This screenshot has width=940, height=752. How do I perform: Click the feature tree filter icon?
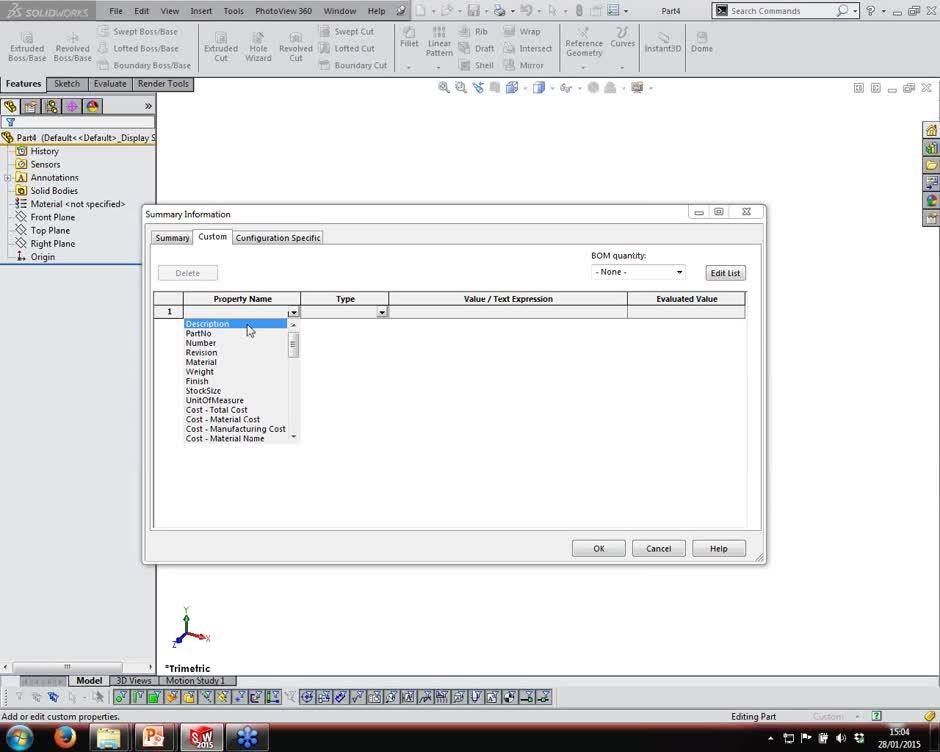[x=11, y=122]
